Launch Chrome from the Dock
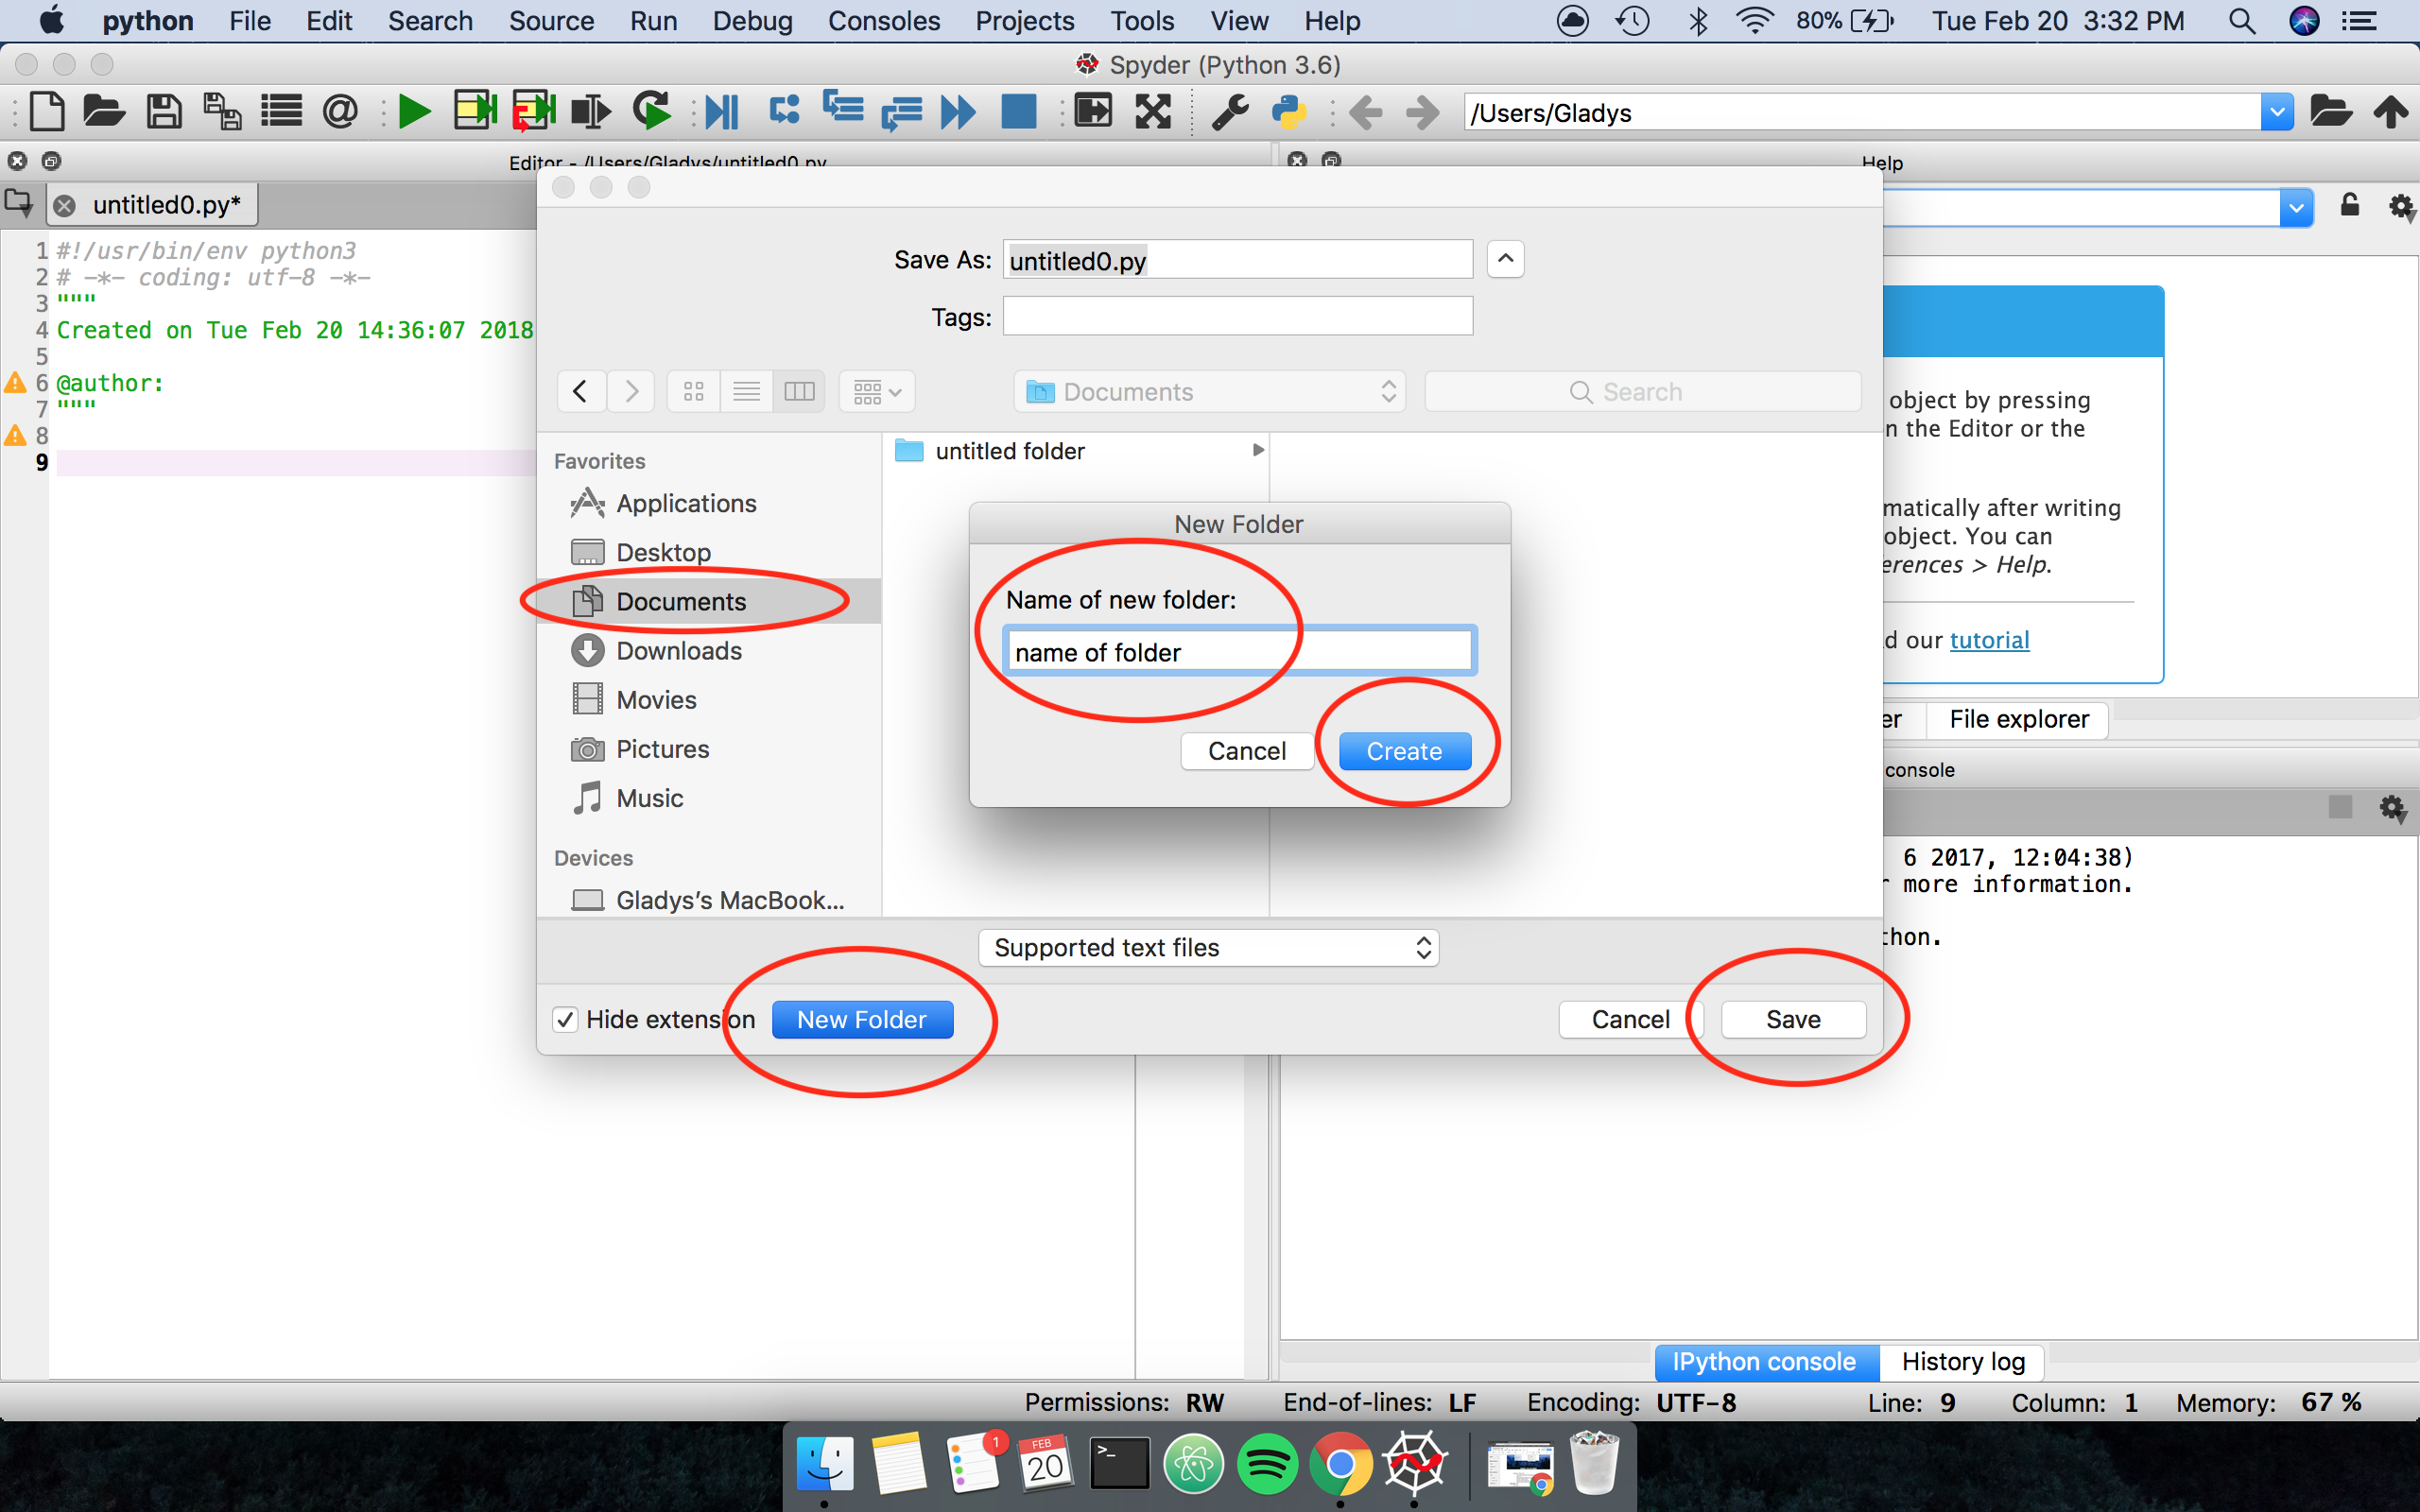 1340,1464
